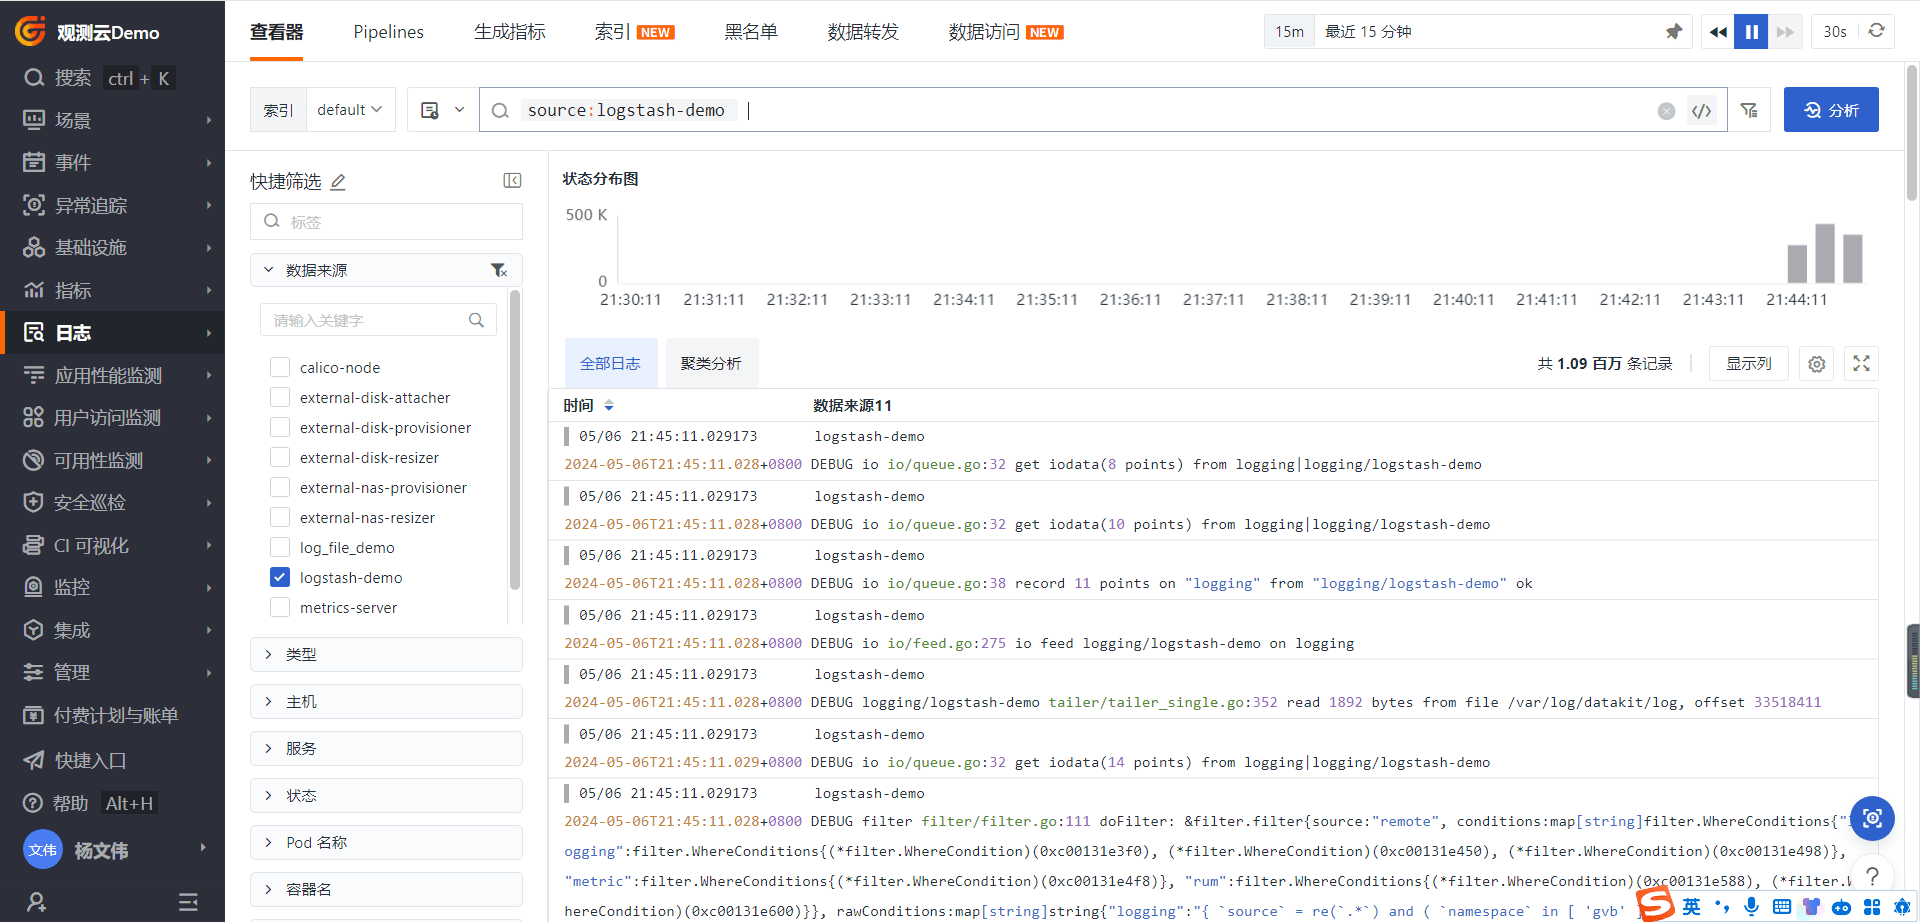The image size is (1920, 922).
Task: Click the filter settings icon beside search bar
Action: click(x=1749, y=110)
